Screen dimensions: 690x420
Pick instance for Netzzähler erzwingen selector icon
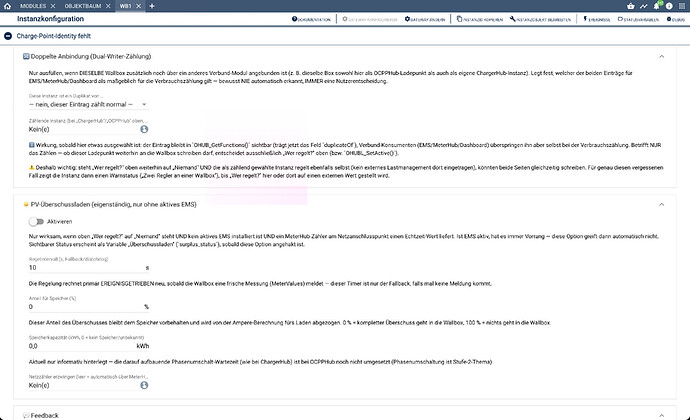click(144, 385)
